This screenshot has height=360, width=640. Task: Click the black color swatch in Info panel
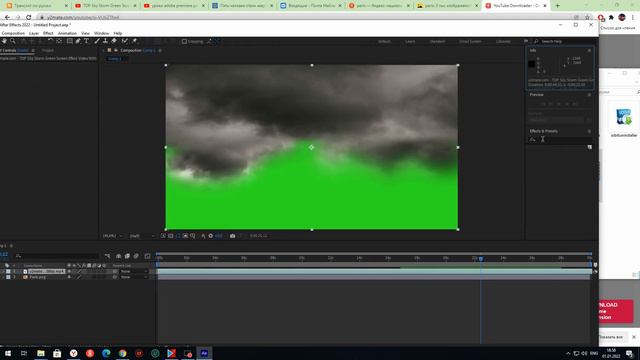[x=531, y=64]
